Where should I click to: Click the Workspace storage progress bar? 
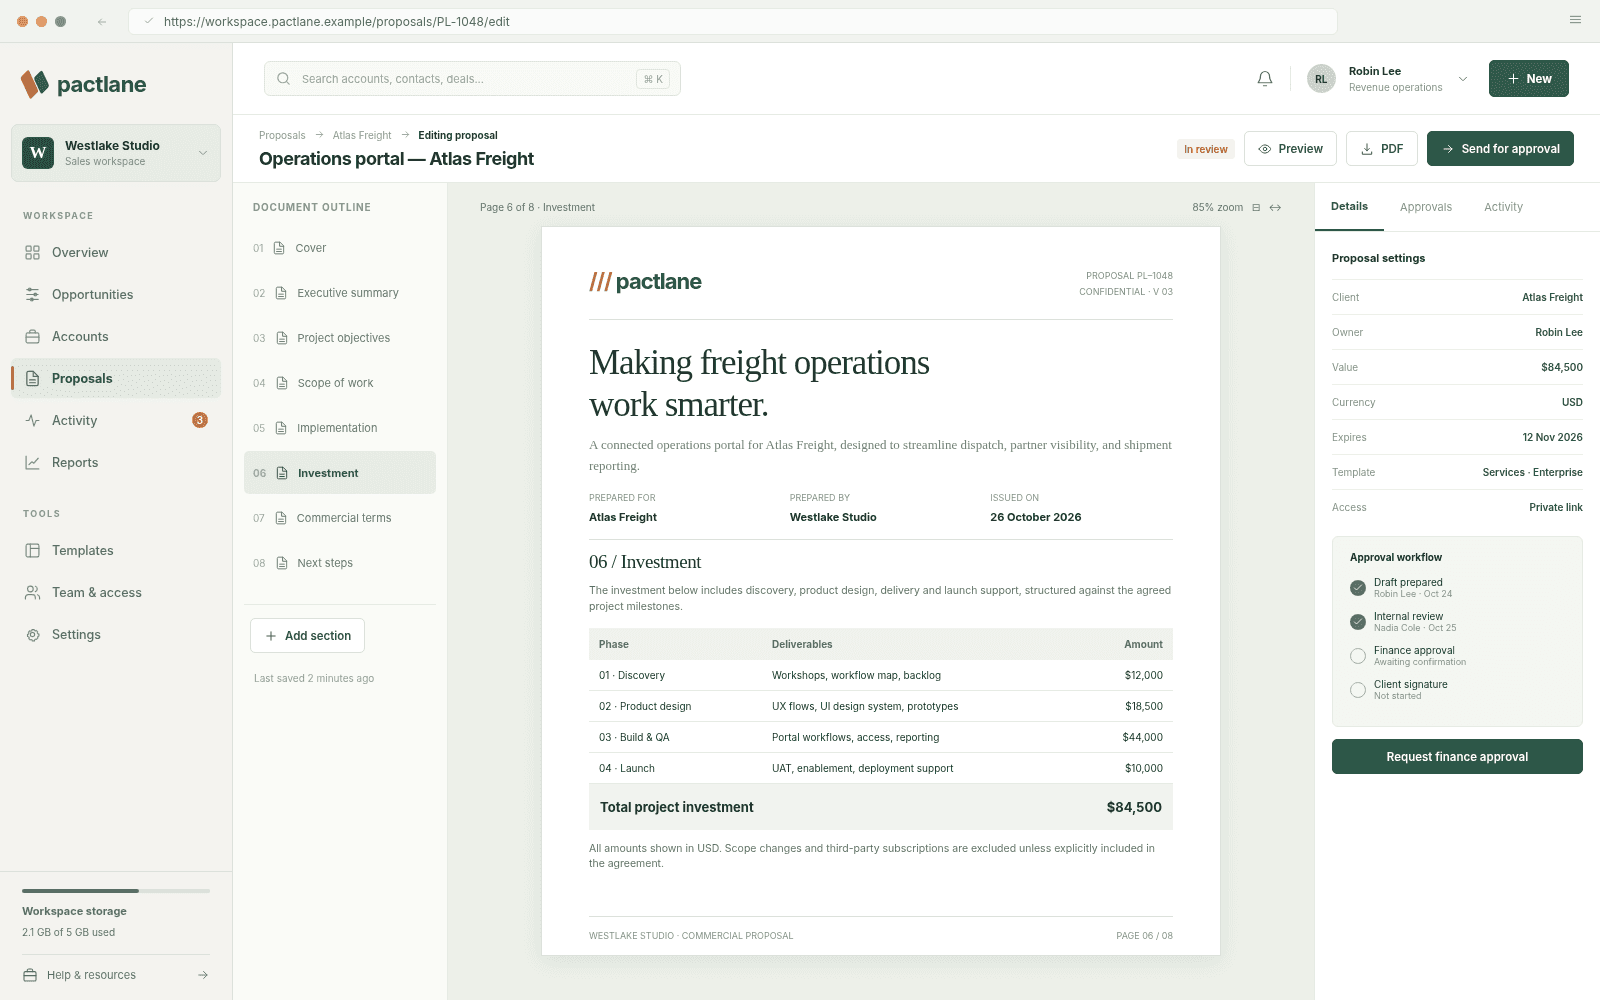[x=116, y=891]
